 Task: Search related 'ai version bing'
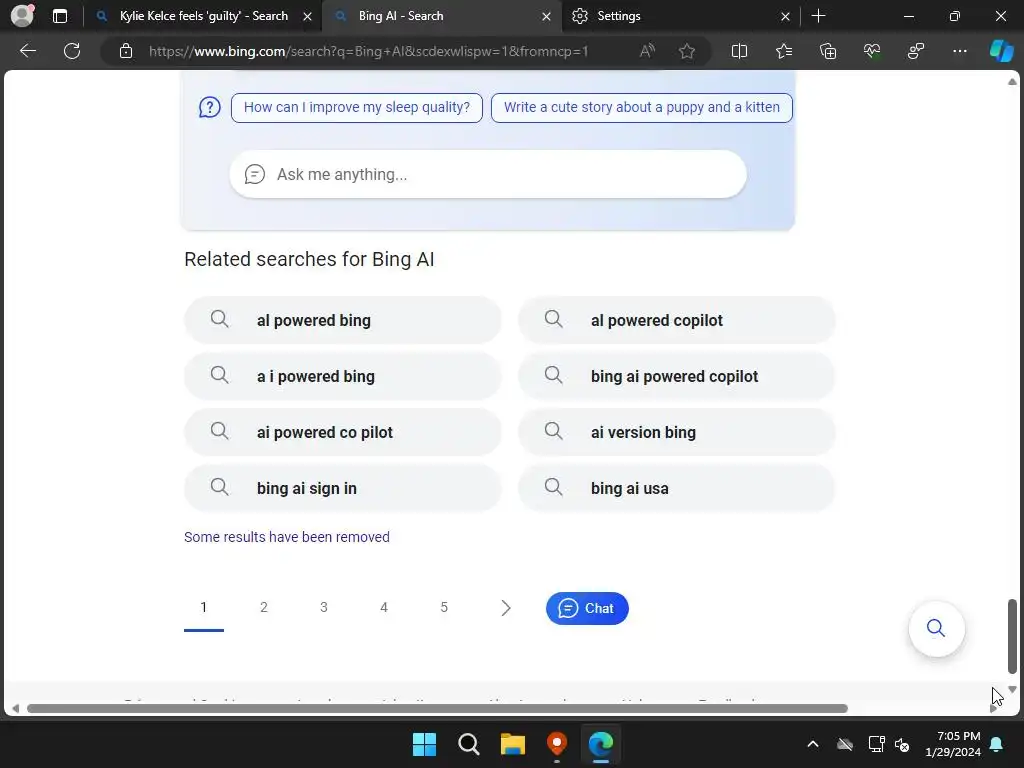(x=677, y=432)
